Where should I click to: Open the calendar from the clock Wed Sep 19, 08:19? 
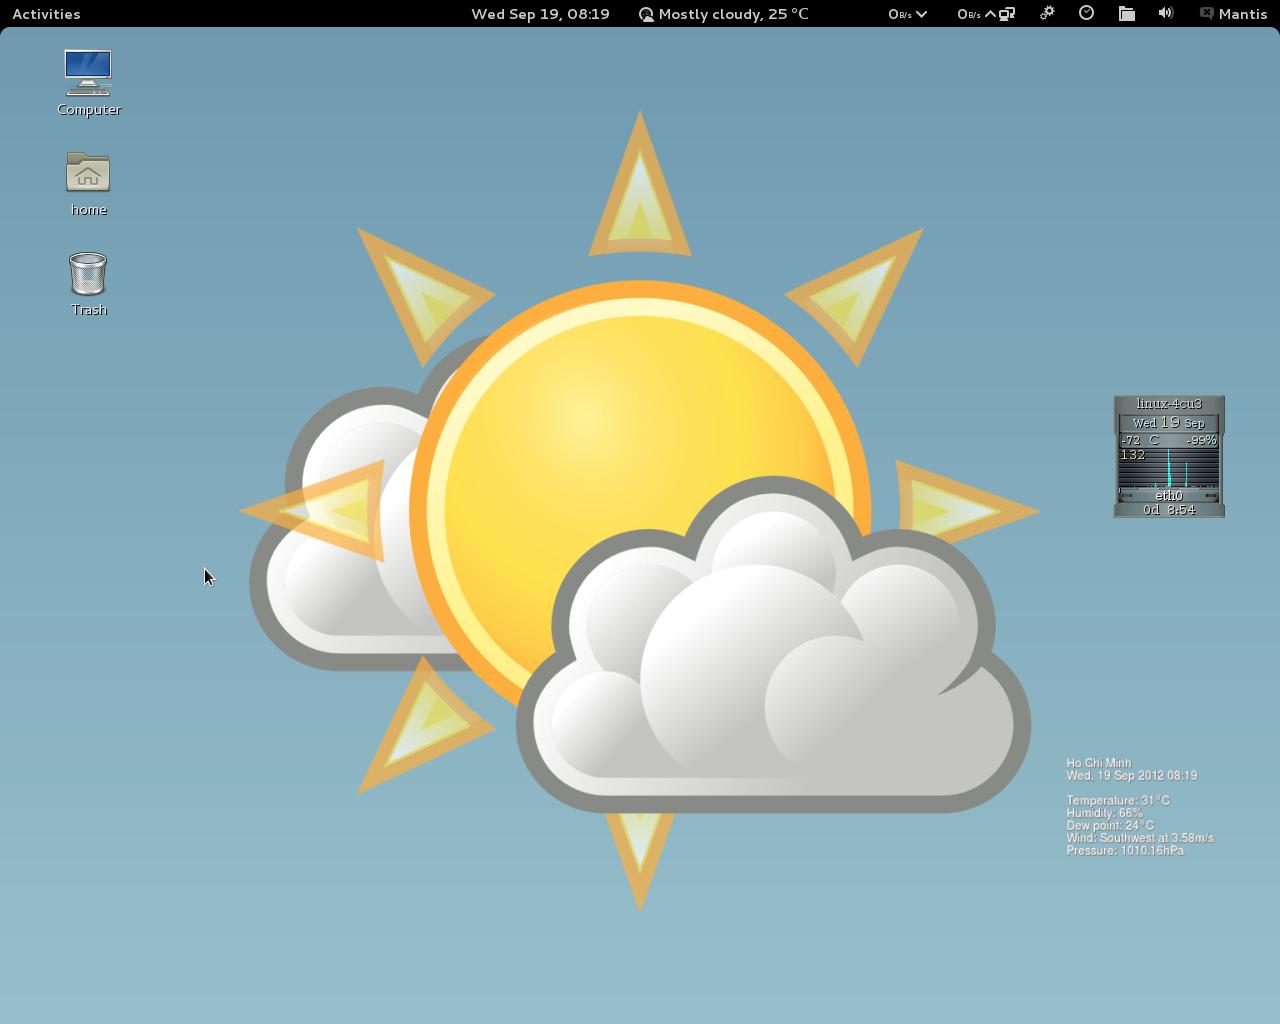pos(540,14)
